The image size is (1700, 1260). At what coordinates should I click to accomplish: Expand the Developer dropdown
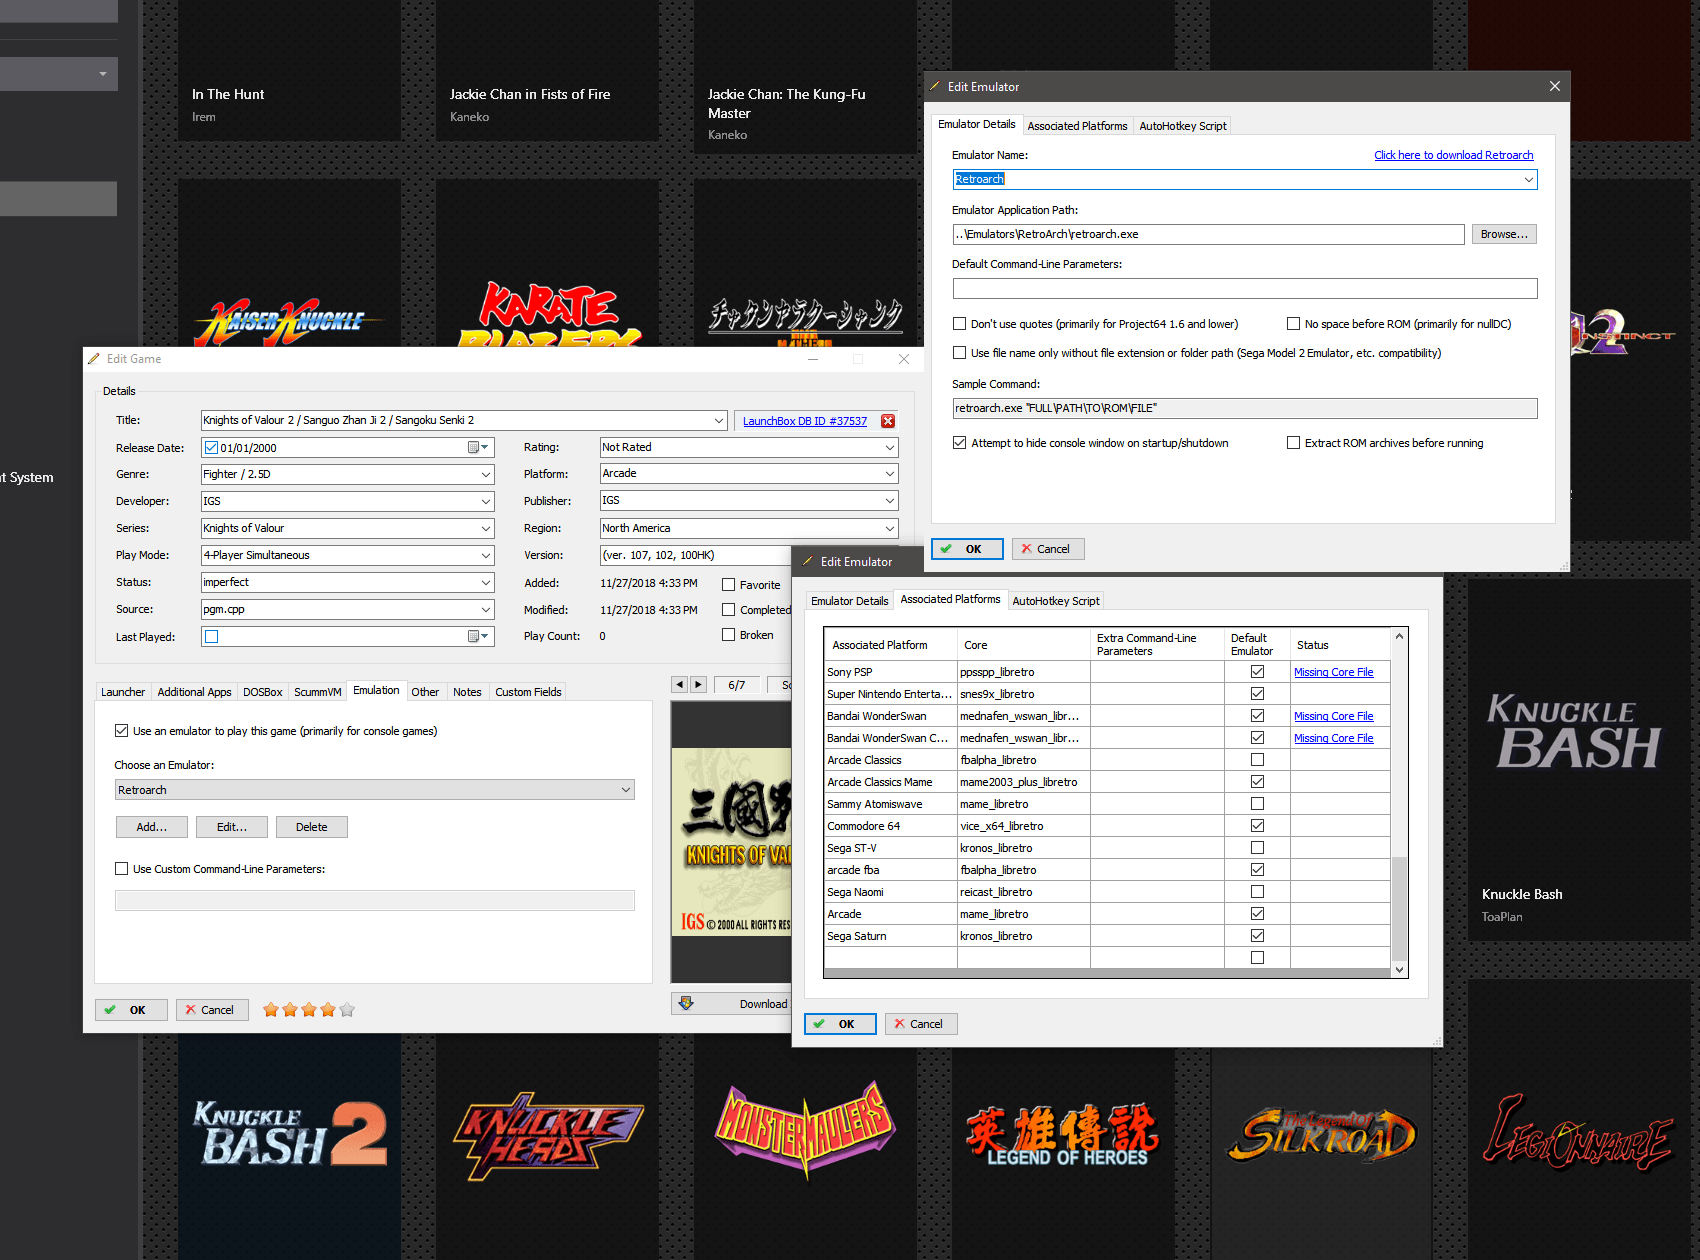click(486, 501)
